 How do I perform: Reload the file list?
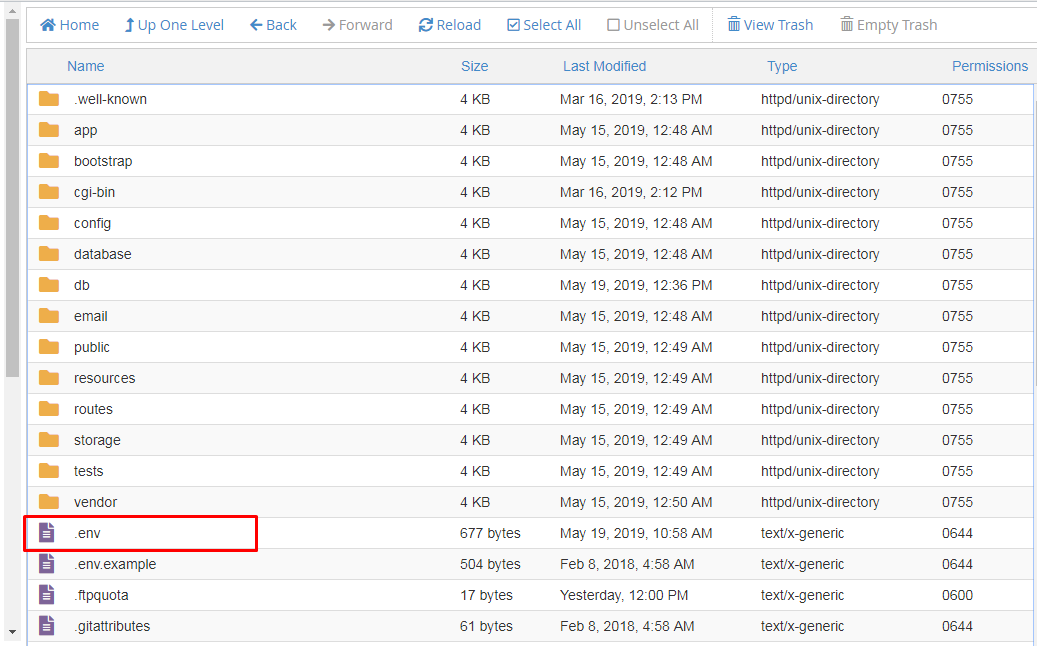pyautogui.click(x=450, y=25)
